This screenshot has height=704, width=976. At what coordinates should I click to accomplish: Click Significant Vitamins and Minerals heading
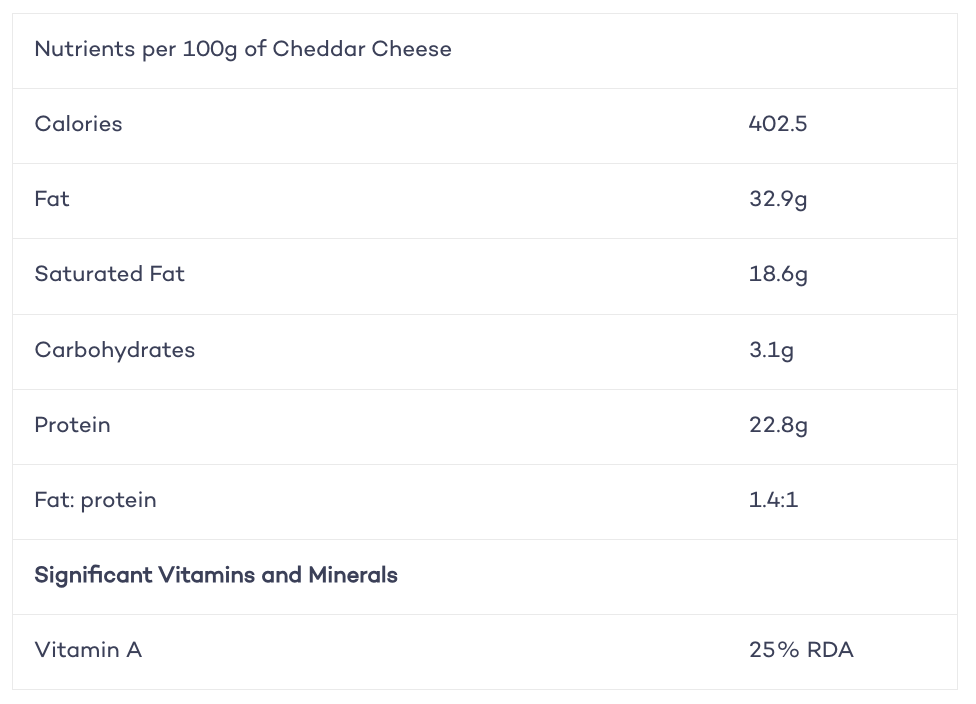click(x=216, y=576)
